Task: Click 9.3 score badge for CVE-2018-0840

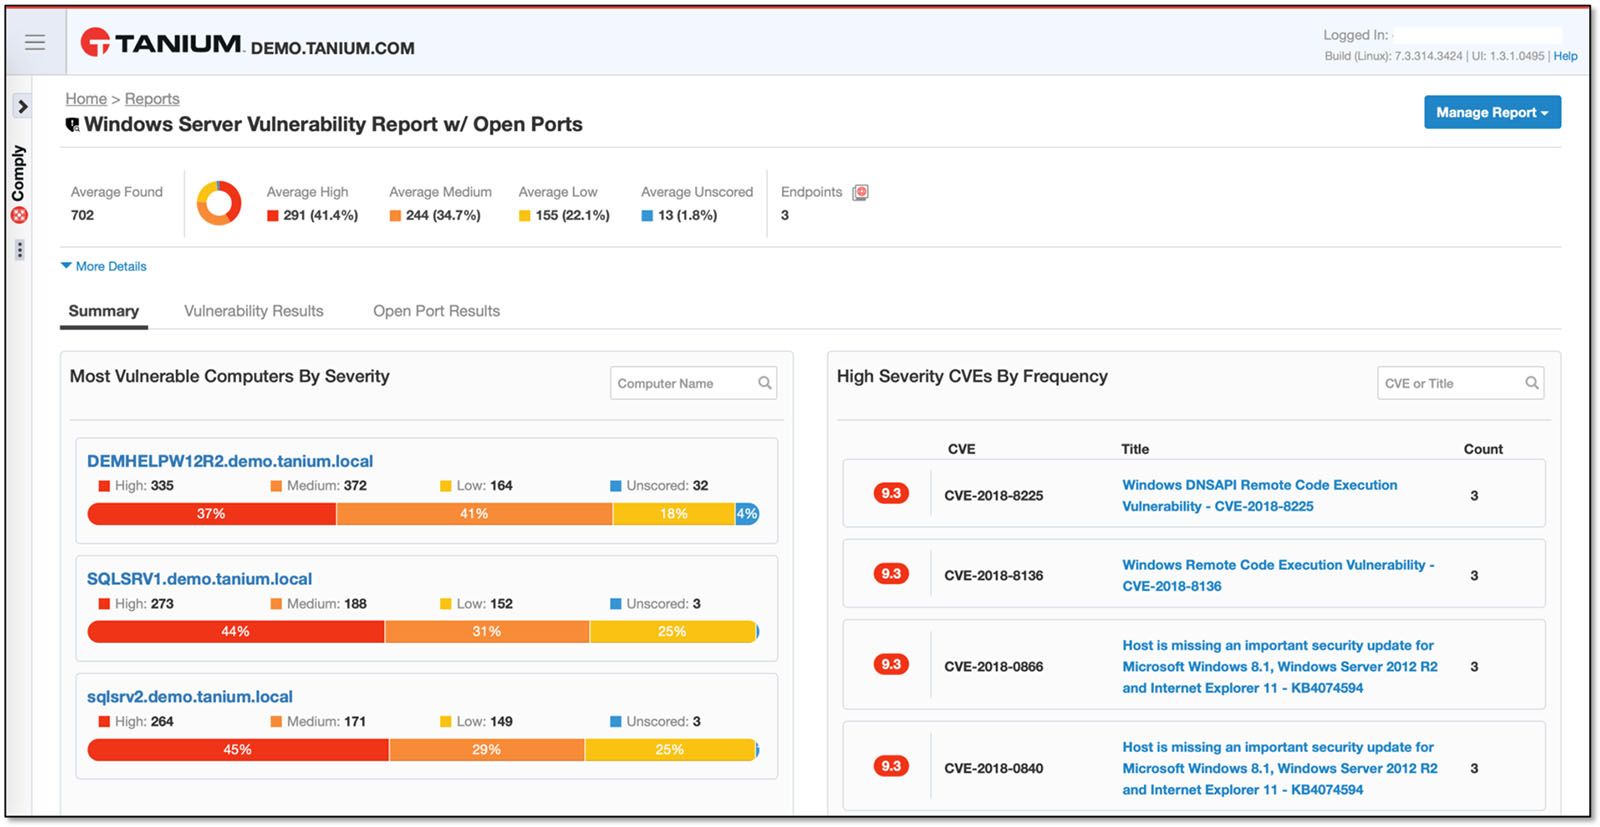Action: (891, 766)
